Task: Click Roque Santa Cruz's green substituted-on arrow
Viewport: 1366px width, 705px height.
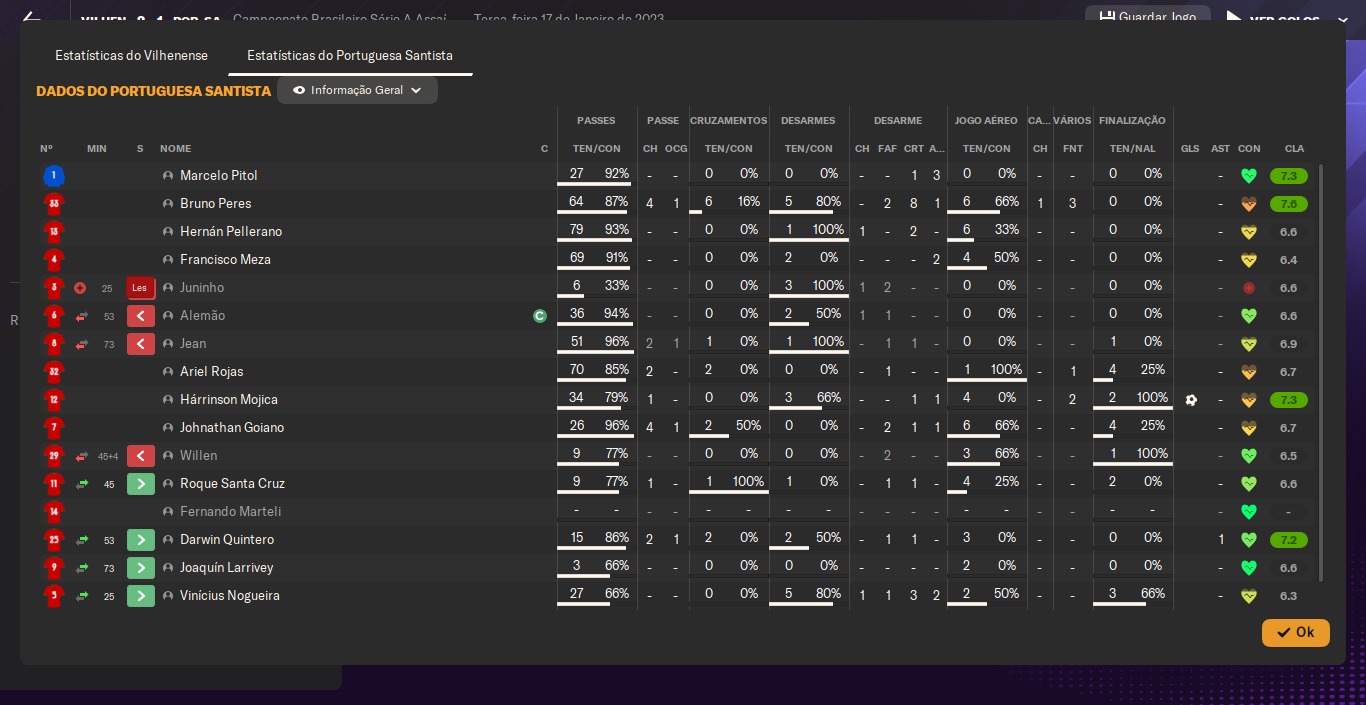Action: pos(141,484)
